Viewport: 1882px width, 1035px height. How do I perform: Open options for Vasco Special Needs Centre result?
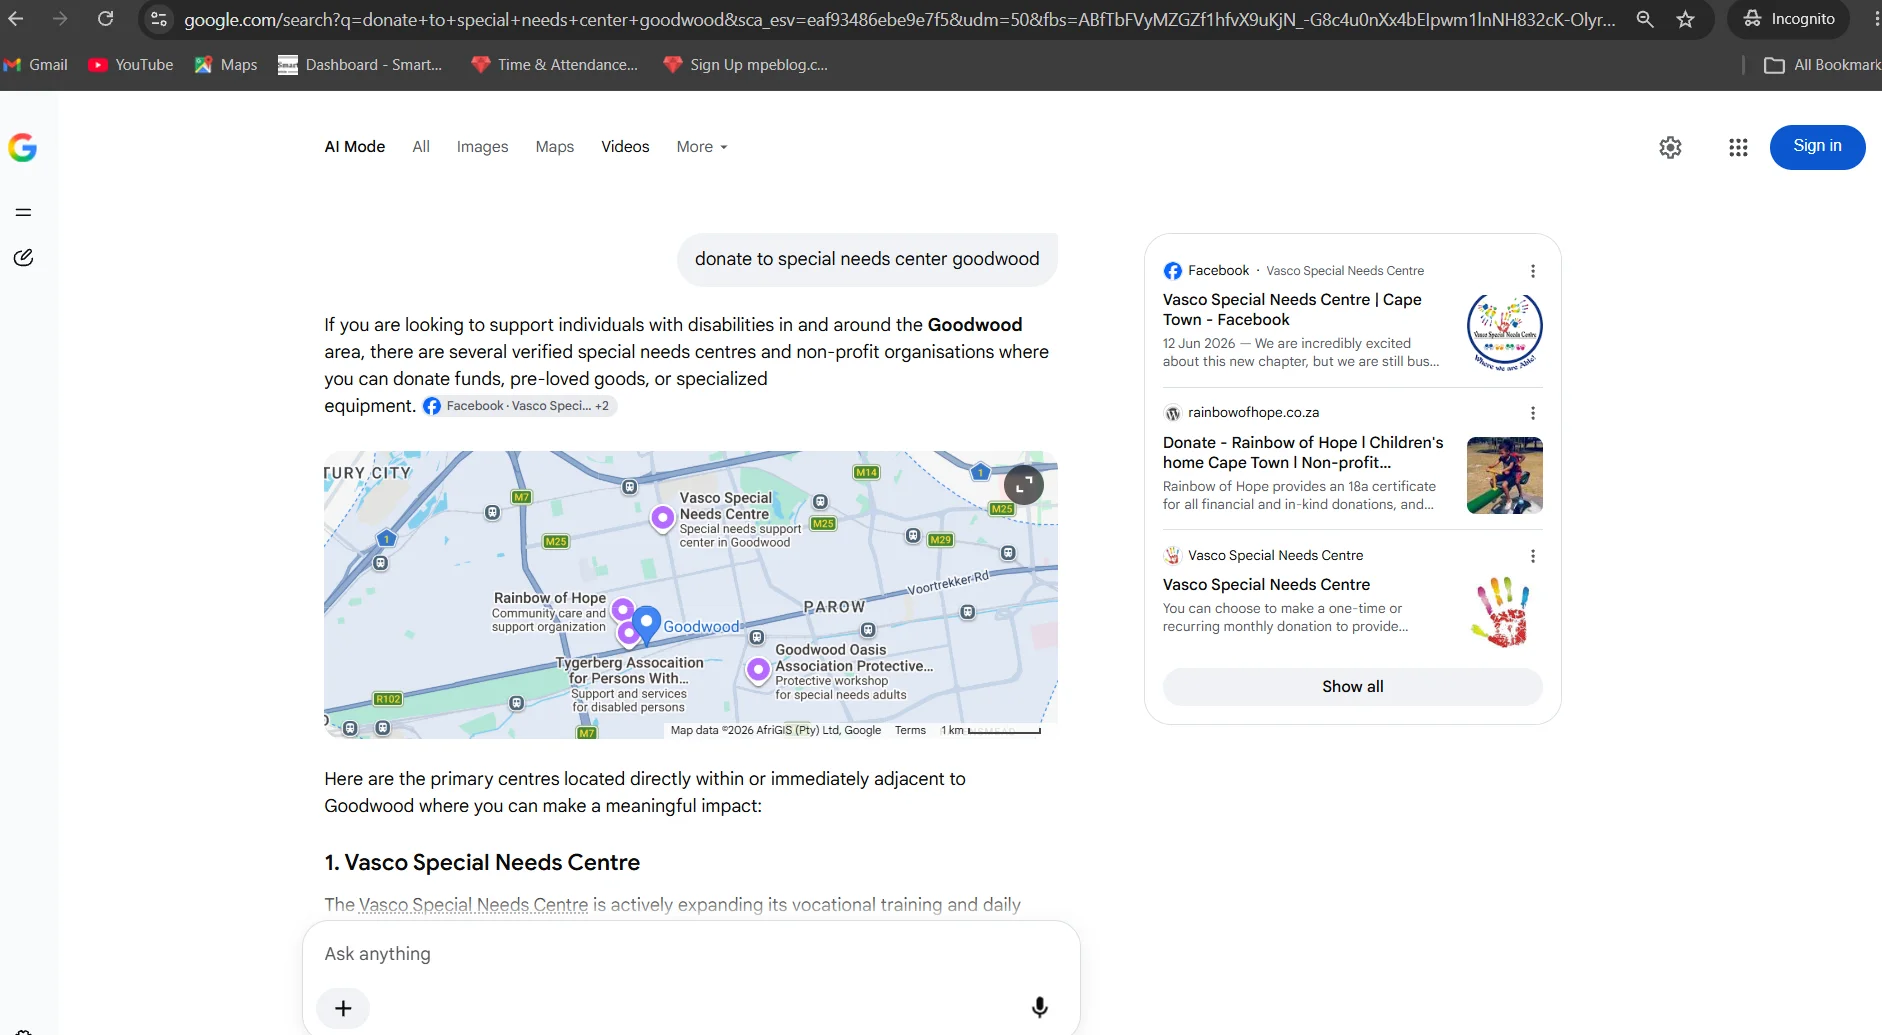[1532, 556]
